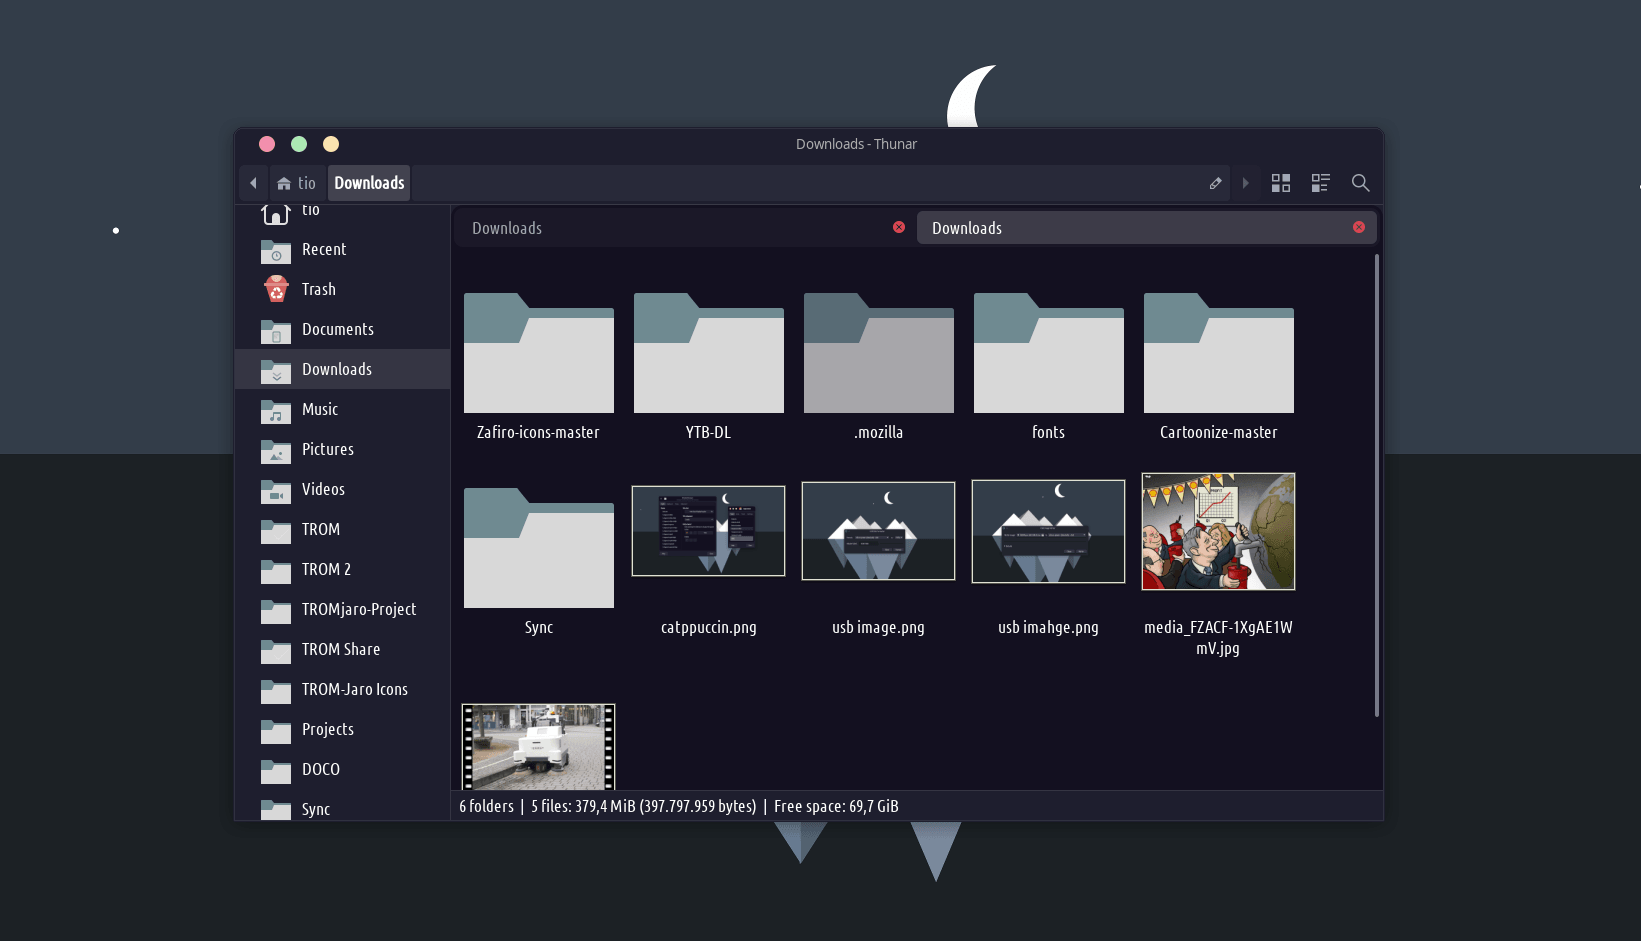Switch to icon grid view
The image size is (1641, 941).
[1280, 183]
